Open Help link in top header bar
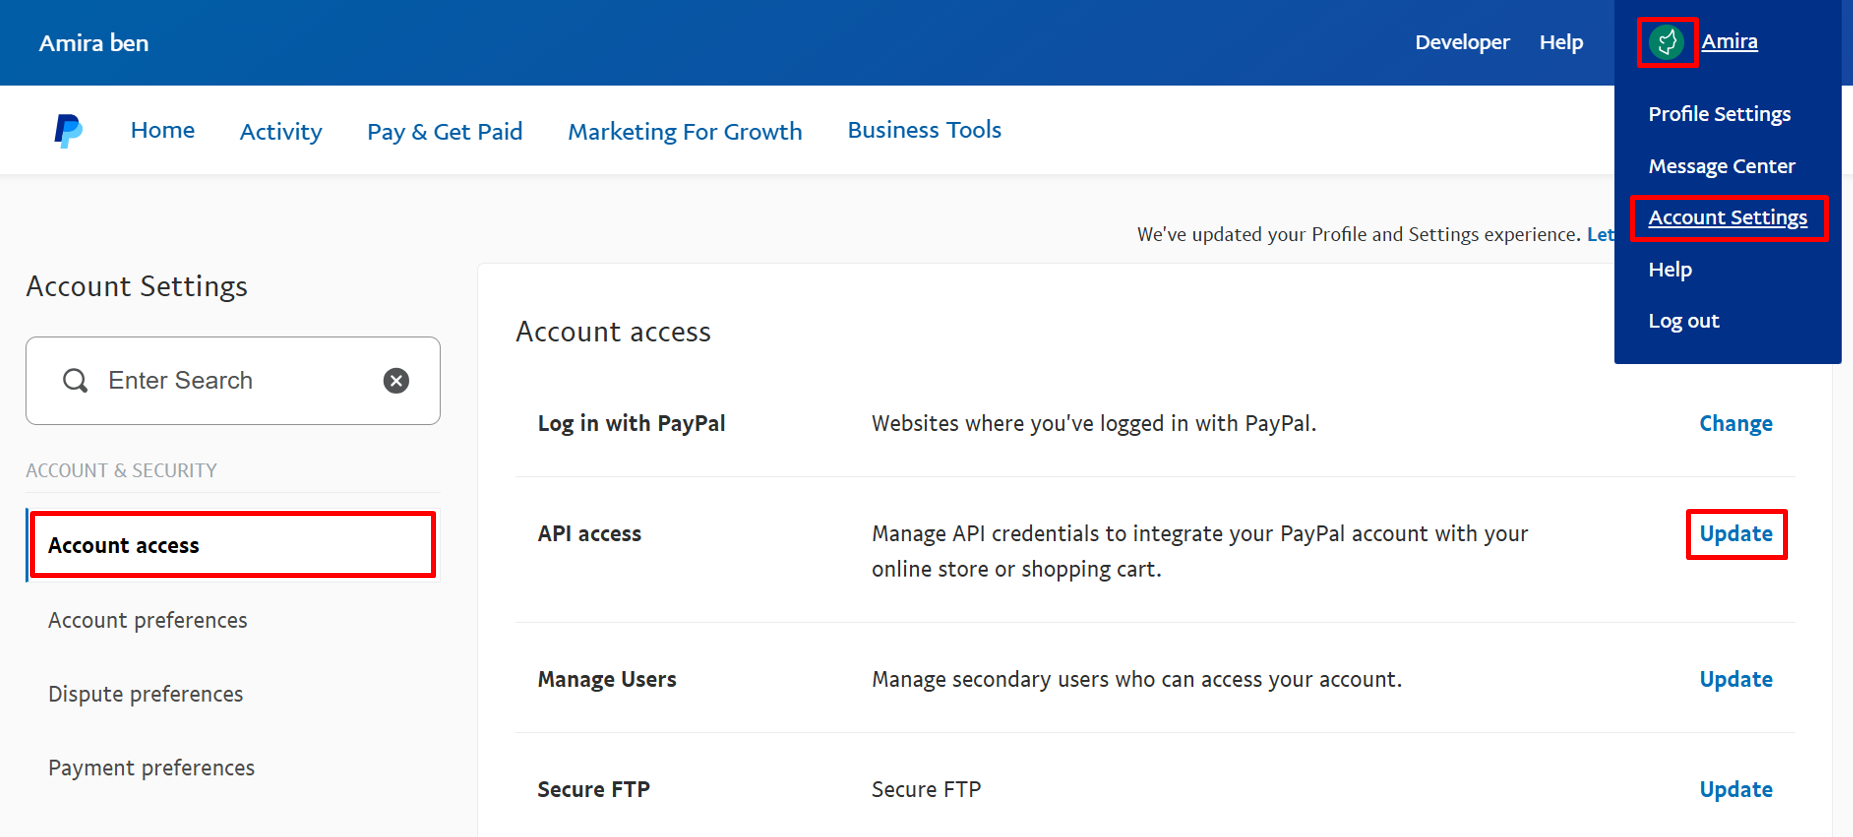Image resolution: width=1853 pixels, height=837 pixels. 1561,42
